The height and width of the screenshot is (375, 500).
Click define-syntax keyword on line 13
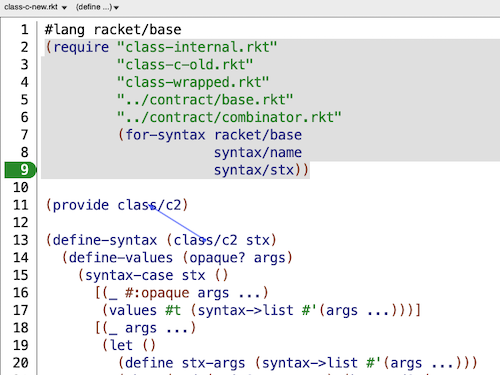(105, 240)
